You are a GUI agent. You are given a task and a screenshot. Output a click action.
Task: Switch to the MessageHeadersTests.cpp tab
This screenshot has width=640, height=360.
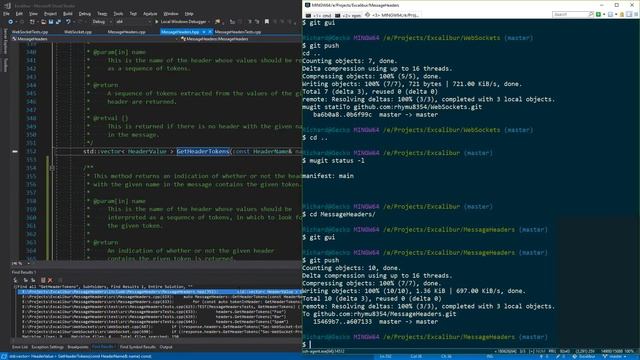238,32
